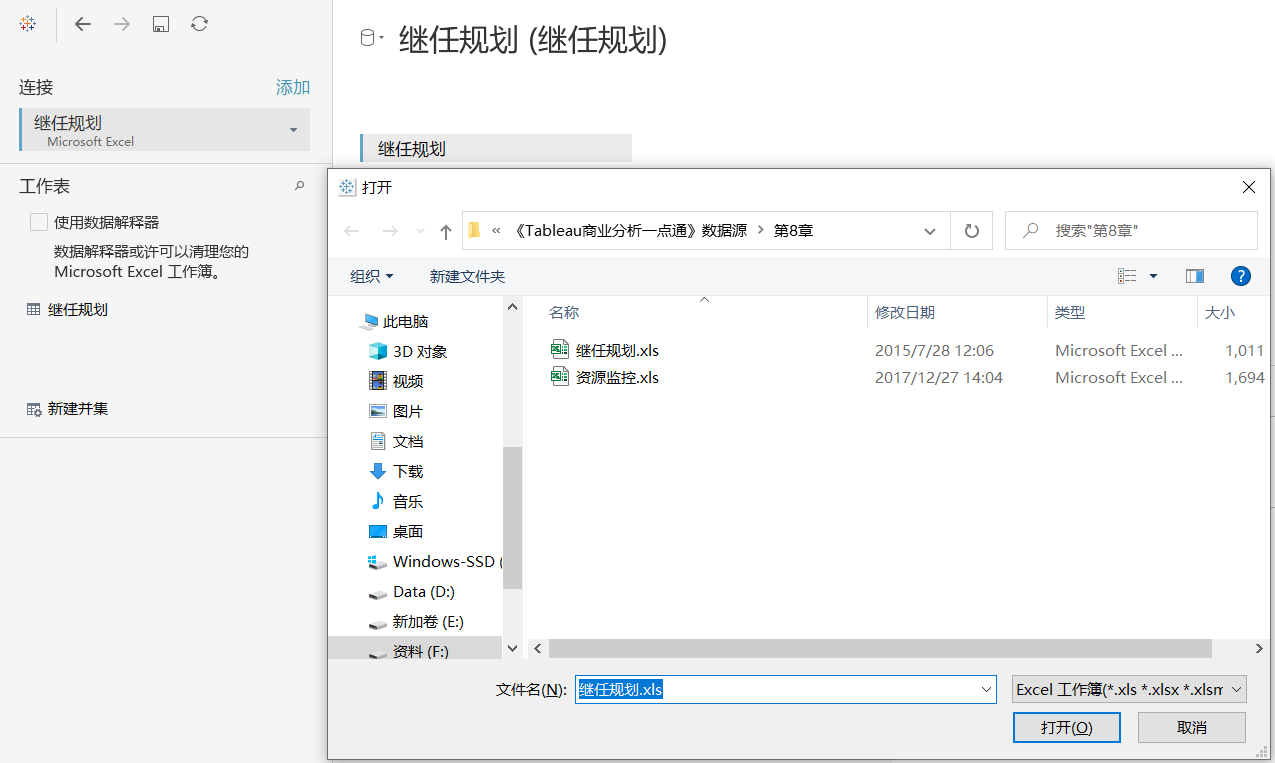Search worksheets with the magnifier icon
Viewport: 1275px width, 763px height.
(x=299, y=186)
